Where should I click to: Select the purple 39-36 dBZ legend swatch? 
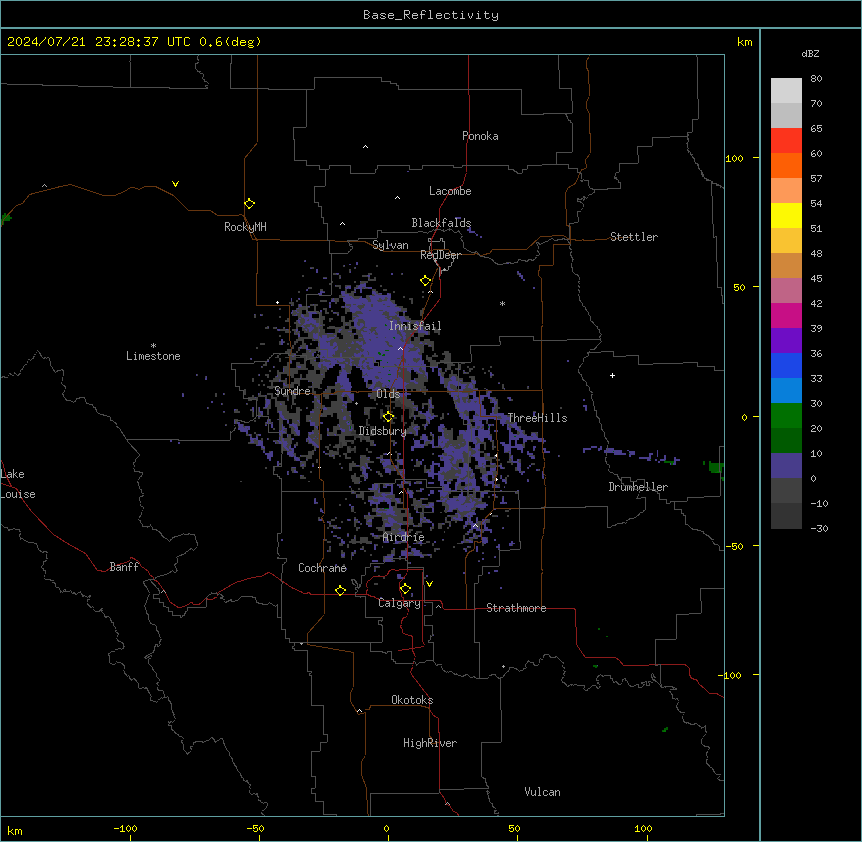click(x=786, y=340)
